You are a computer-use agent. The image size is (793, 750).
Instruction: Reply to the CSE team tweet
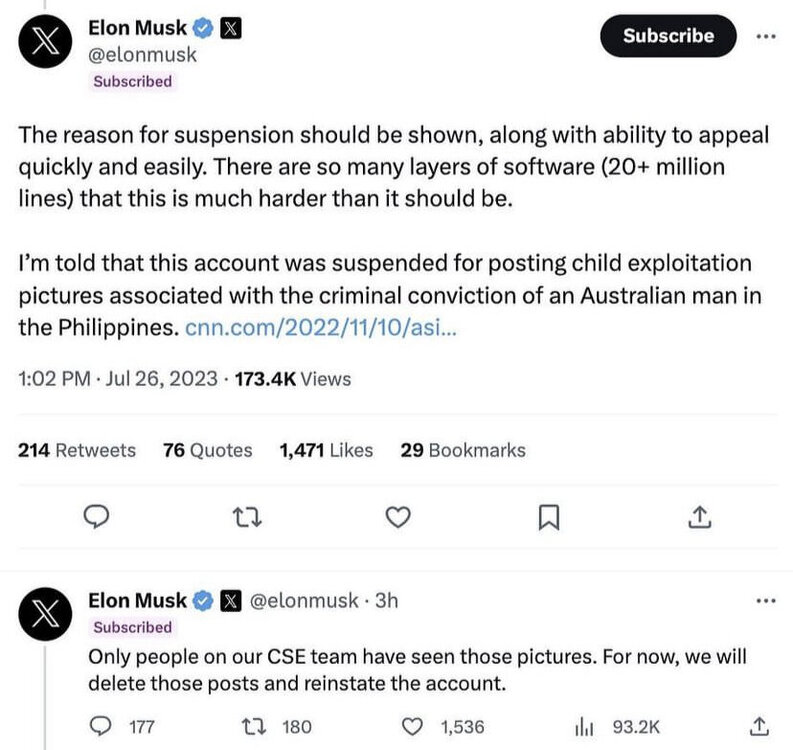(x=101, y=726)
